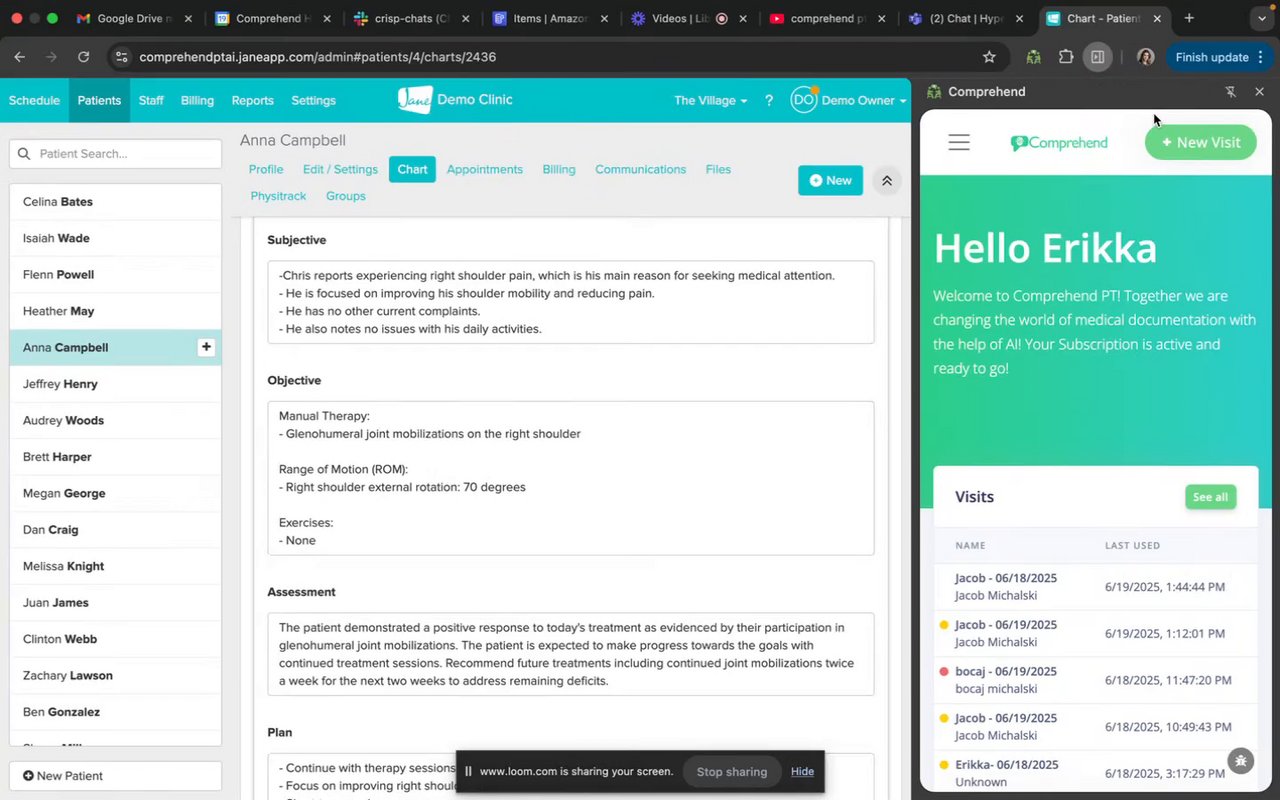The width and height of the screenshot is (1280, 800).
Task: Open Staff in the Jane top navigation
Action: click(151, 100)
